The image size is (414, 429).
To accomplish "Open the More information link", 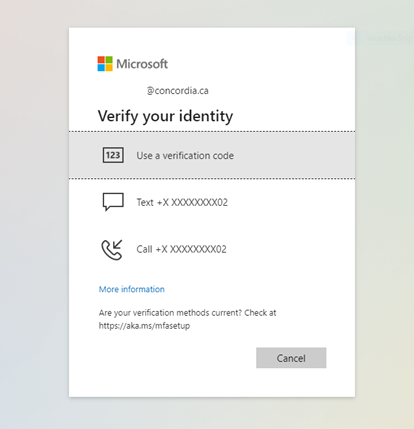I will click(132, 289).
